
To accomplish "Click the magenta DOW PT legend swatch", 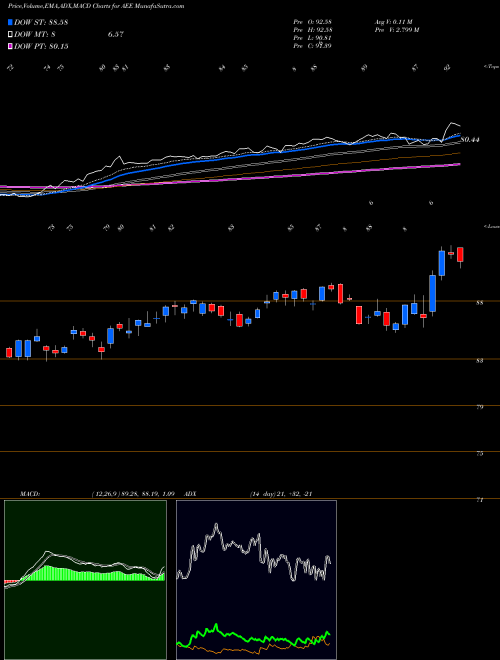I will pos(10,46).
